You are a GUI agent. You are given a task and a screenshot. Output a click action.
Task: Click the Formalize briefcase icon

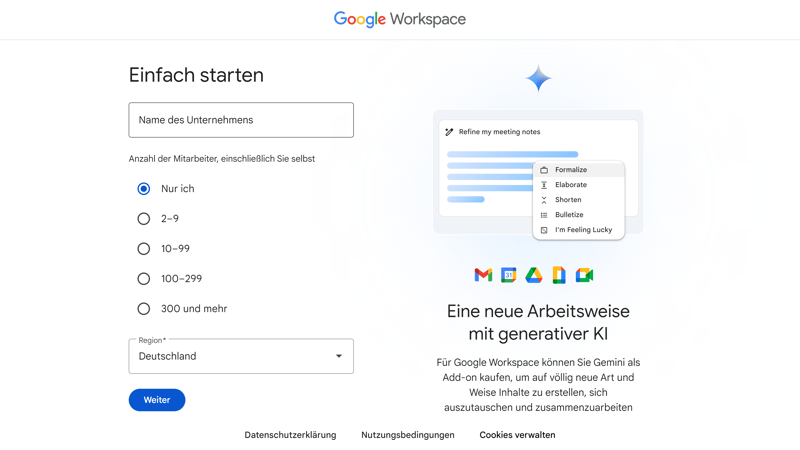(x=544, y=170)
